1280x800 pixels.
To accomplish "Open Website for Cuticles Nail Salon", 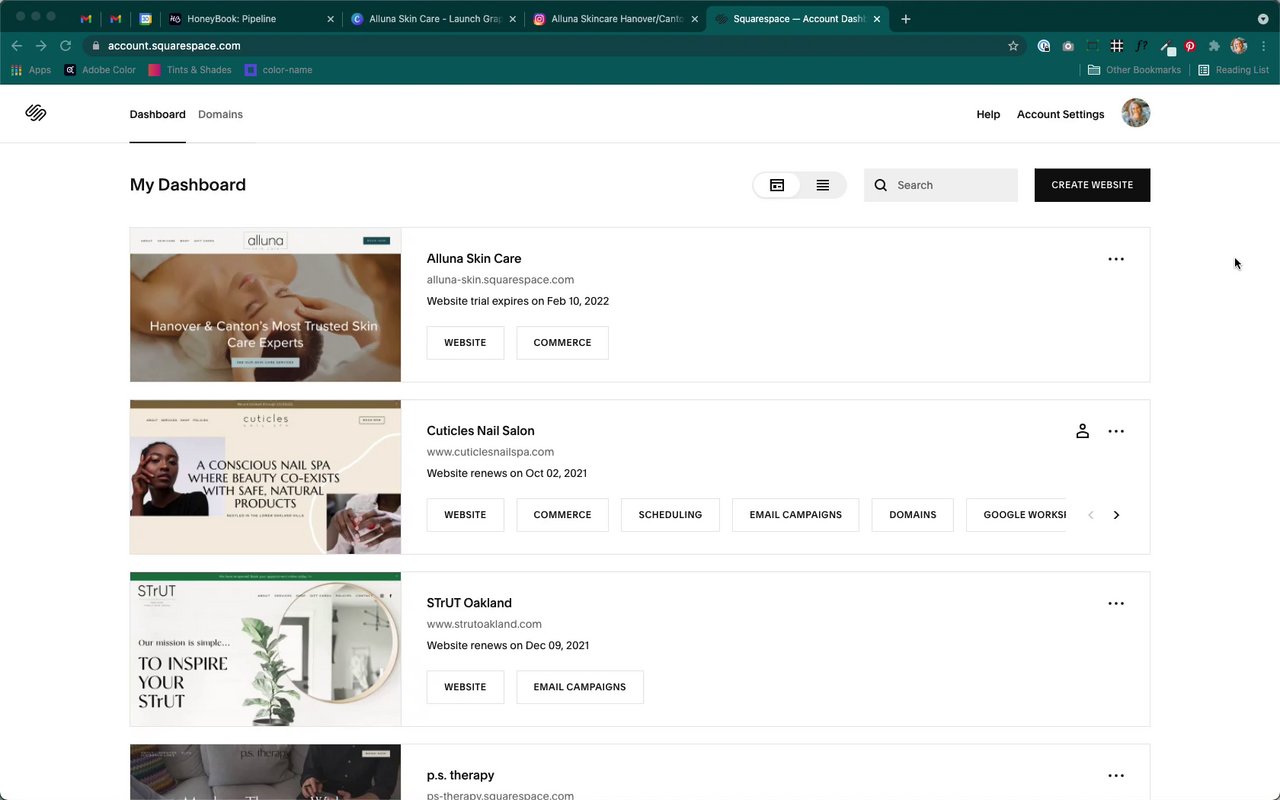I will (465, 515).
